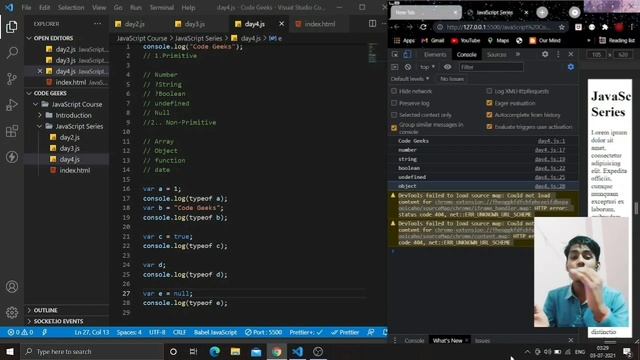Image resolution: width=640 pixels, height=360 pixels.
Task: Click Windows Start button
Action: [10, 351]
